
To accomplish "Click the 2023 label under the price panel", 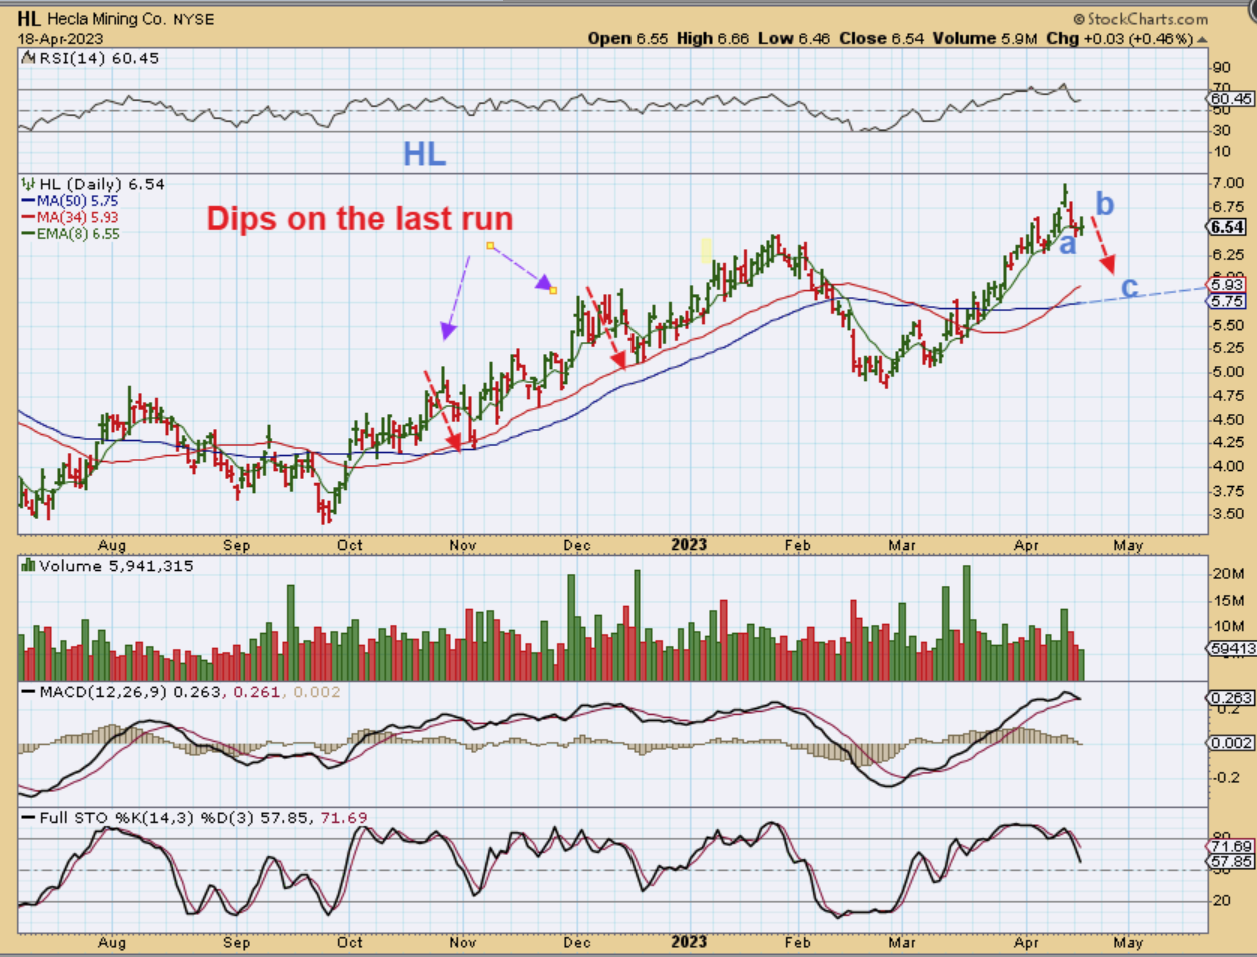I will pos(689,545).
